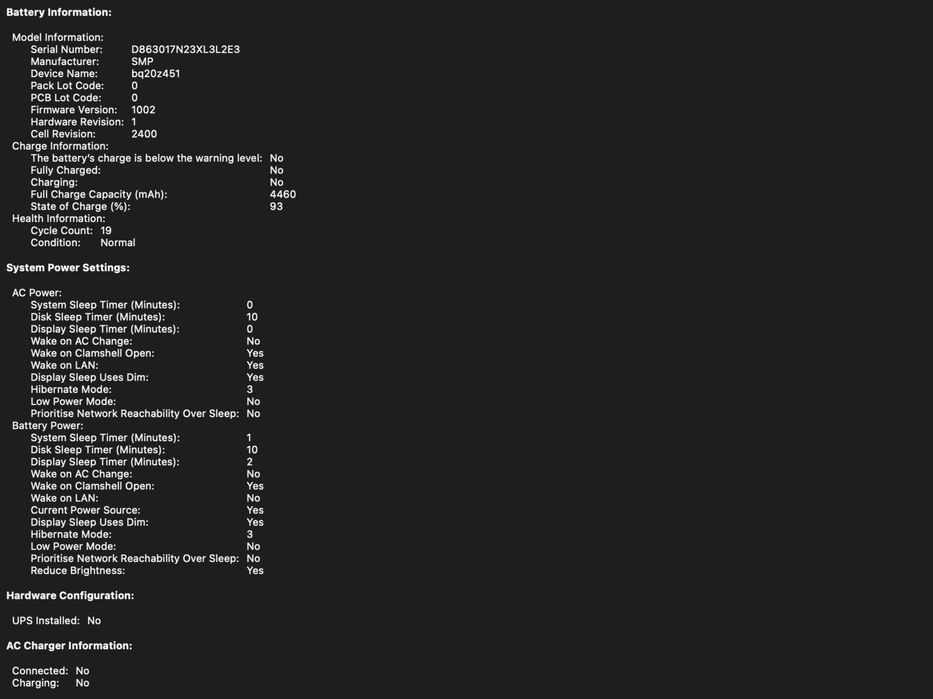Click the Condition value Normal
The height and width of the screenshot is (699, 933).
click(118, 243)
